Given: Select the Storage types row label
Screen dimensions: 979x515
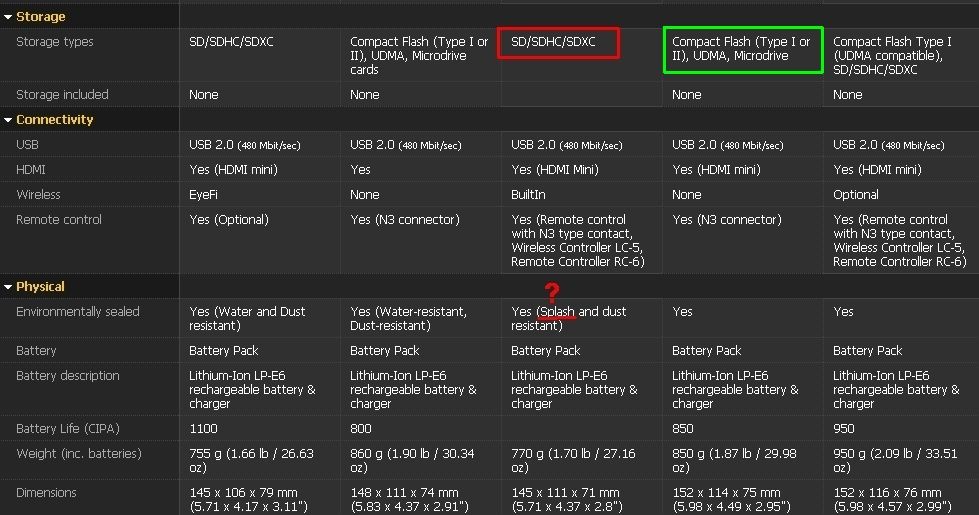Looking at the screenshot, I should pyautogui.click(x=55, y=42).
